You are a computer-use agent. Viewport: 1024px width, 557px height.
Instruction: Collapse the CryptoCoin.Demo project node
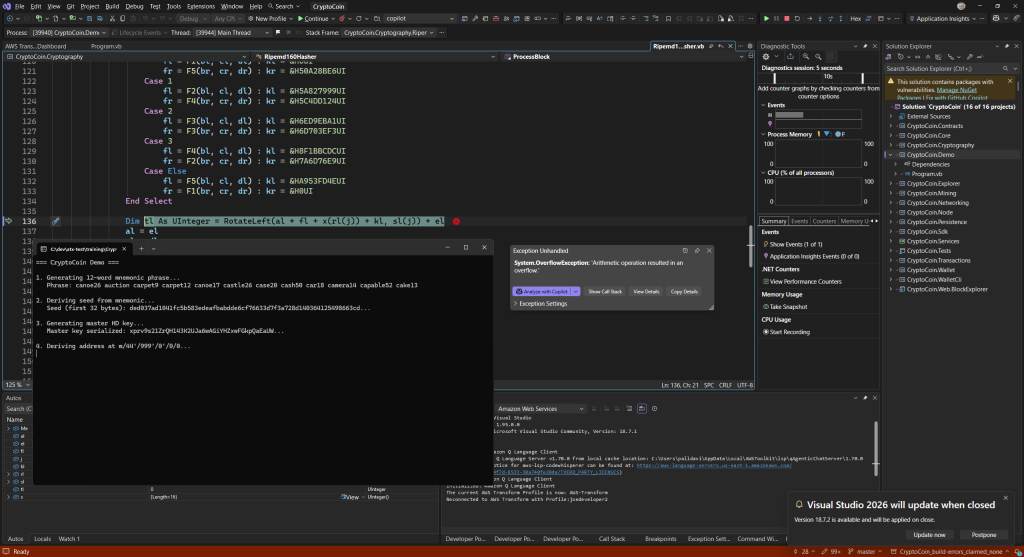(x=891, y=155)
